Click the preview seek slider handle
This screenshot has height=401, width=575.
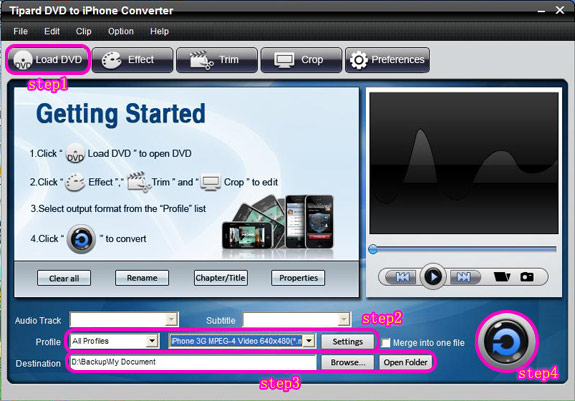(x=373, y=249)
